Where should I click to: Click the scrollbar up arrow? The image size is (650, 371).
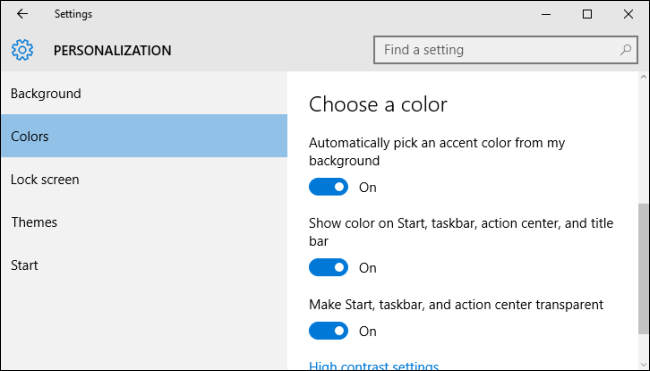(x=643, y=77)
